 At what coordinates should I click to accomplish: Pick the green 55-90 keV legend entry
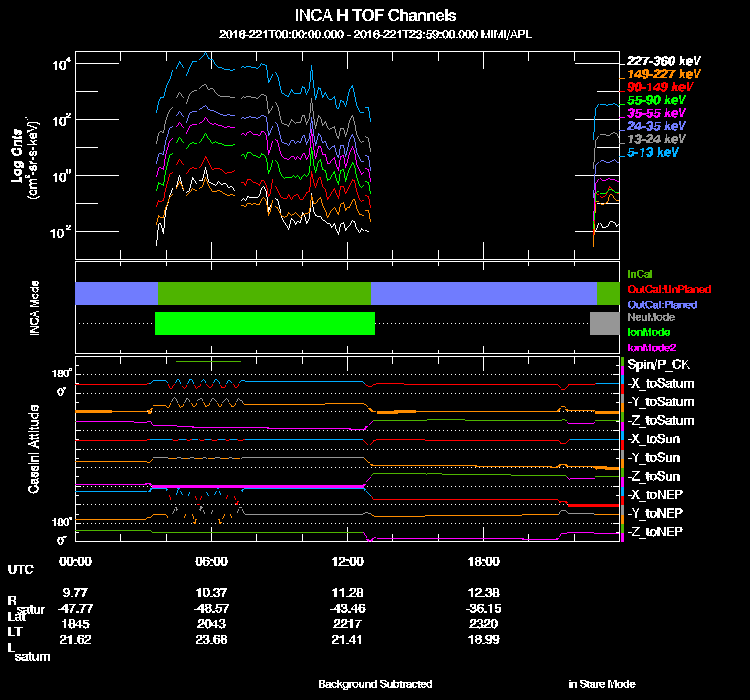point(657,100)
